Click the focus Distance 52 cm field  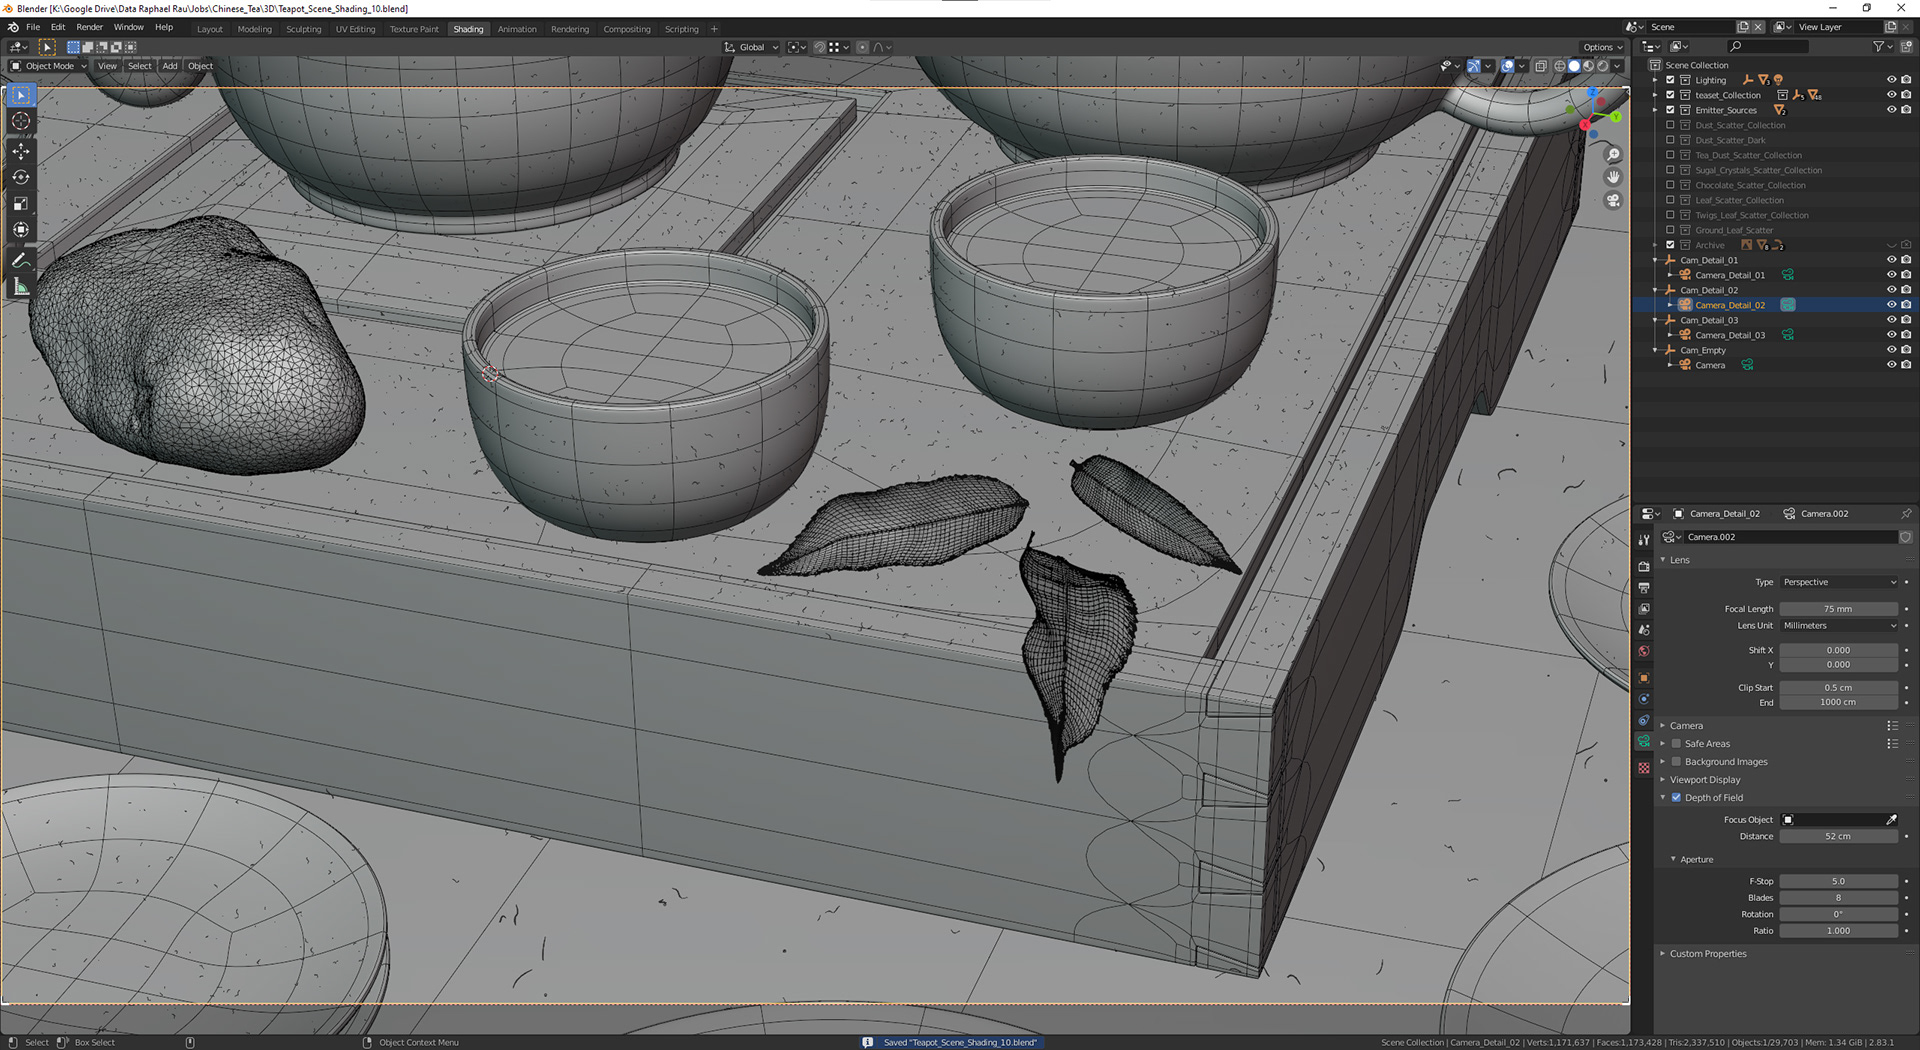click(1838, 836)
